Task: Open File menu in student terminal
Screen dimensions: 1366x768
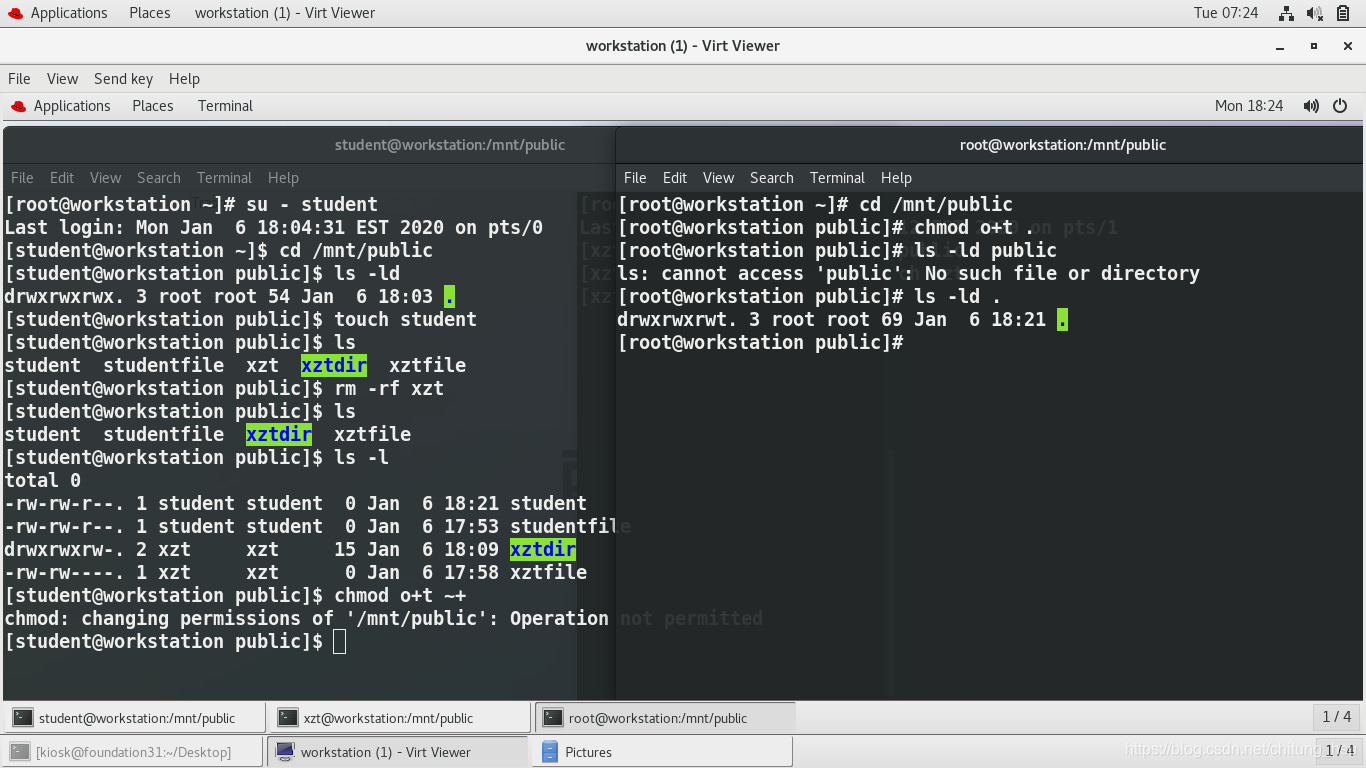Action: click(x=22, y=178)
